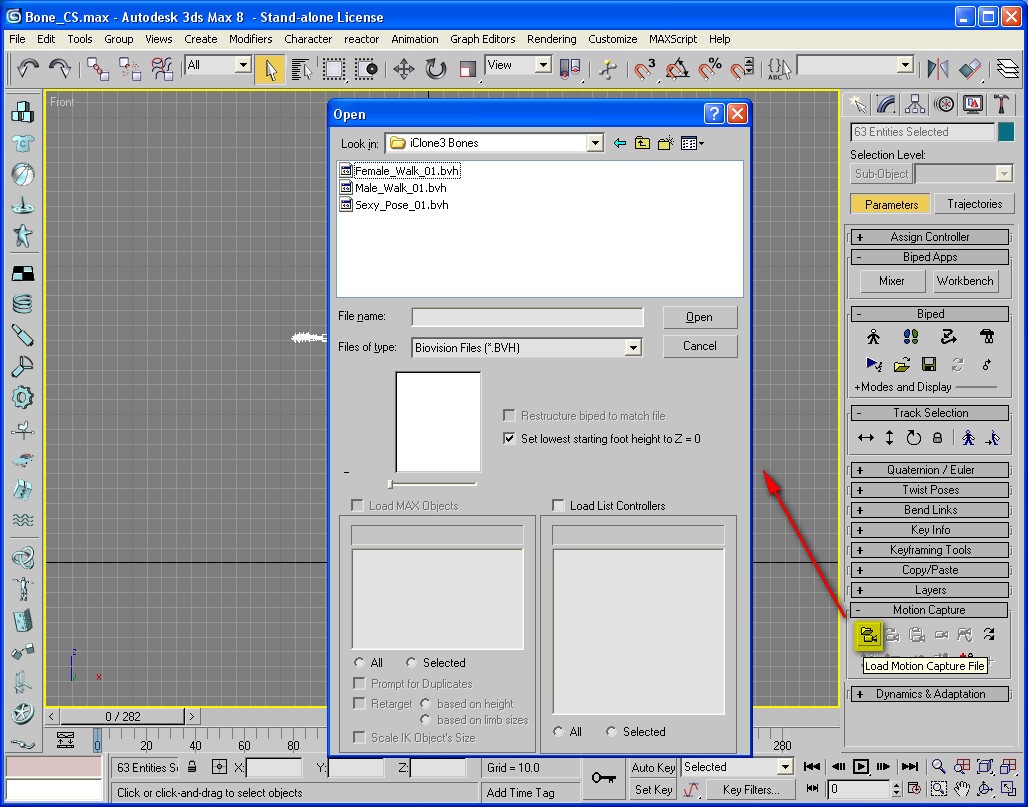Check the Load List Controllers checkbox

coord(557,505)
